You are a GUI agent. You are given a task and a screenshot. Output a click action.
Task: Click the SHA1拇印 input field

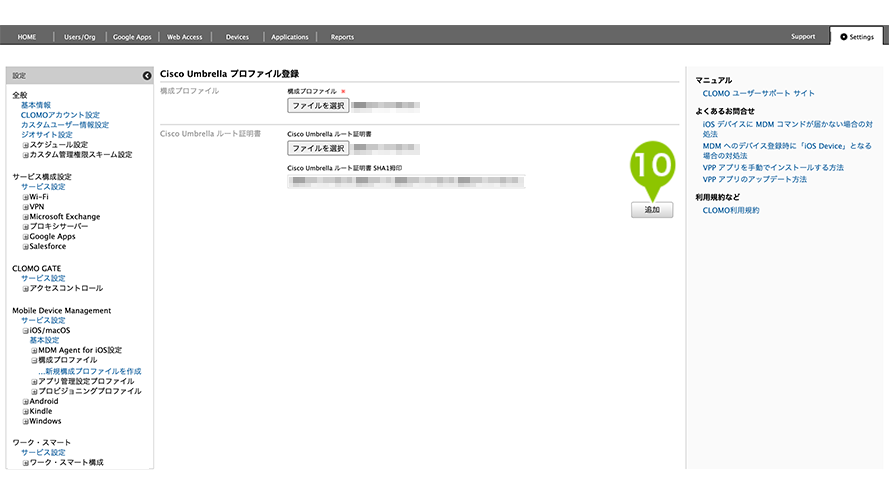pos(406,181)
